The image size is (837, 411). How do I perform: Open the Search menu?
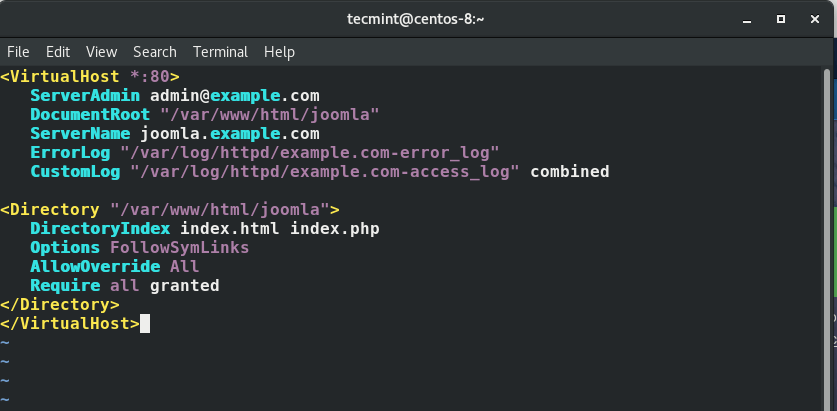154,51
